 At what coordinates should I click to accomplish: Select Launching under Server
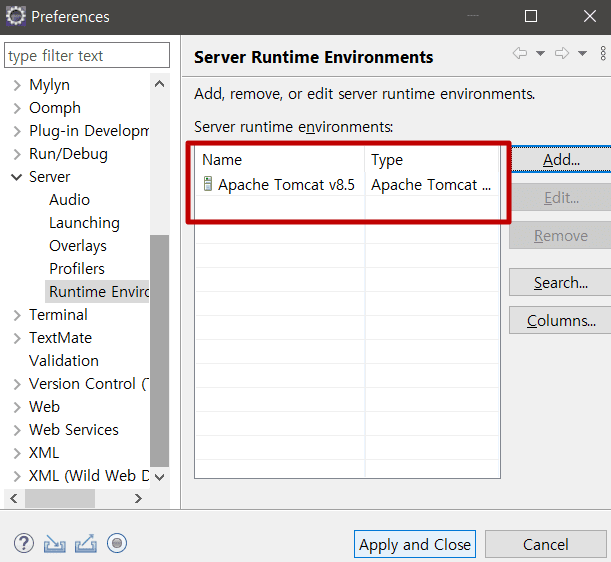point(84,223)
